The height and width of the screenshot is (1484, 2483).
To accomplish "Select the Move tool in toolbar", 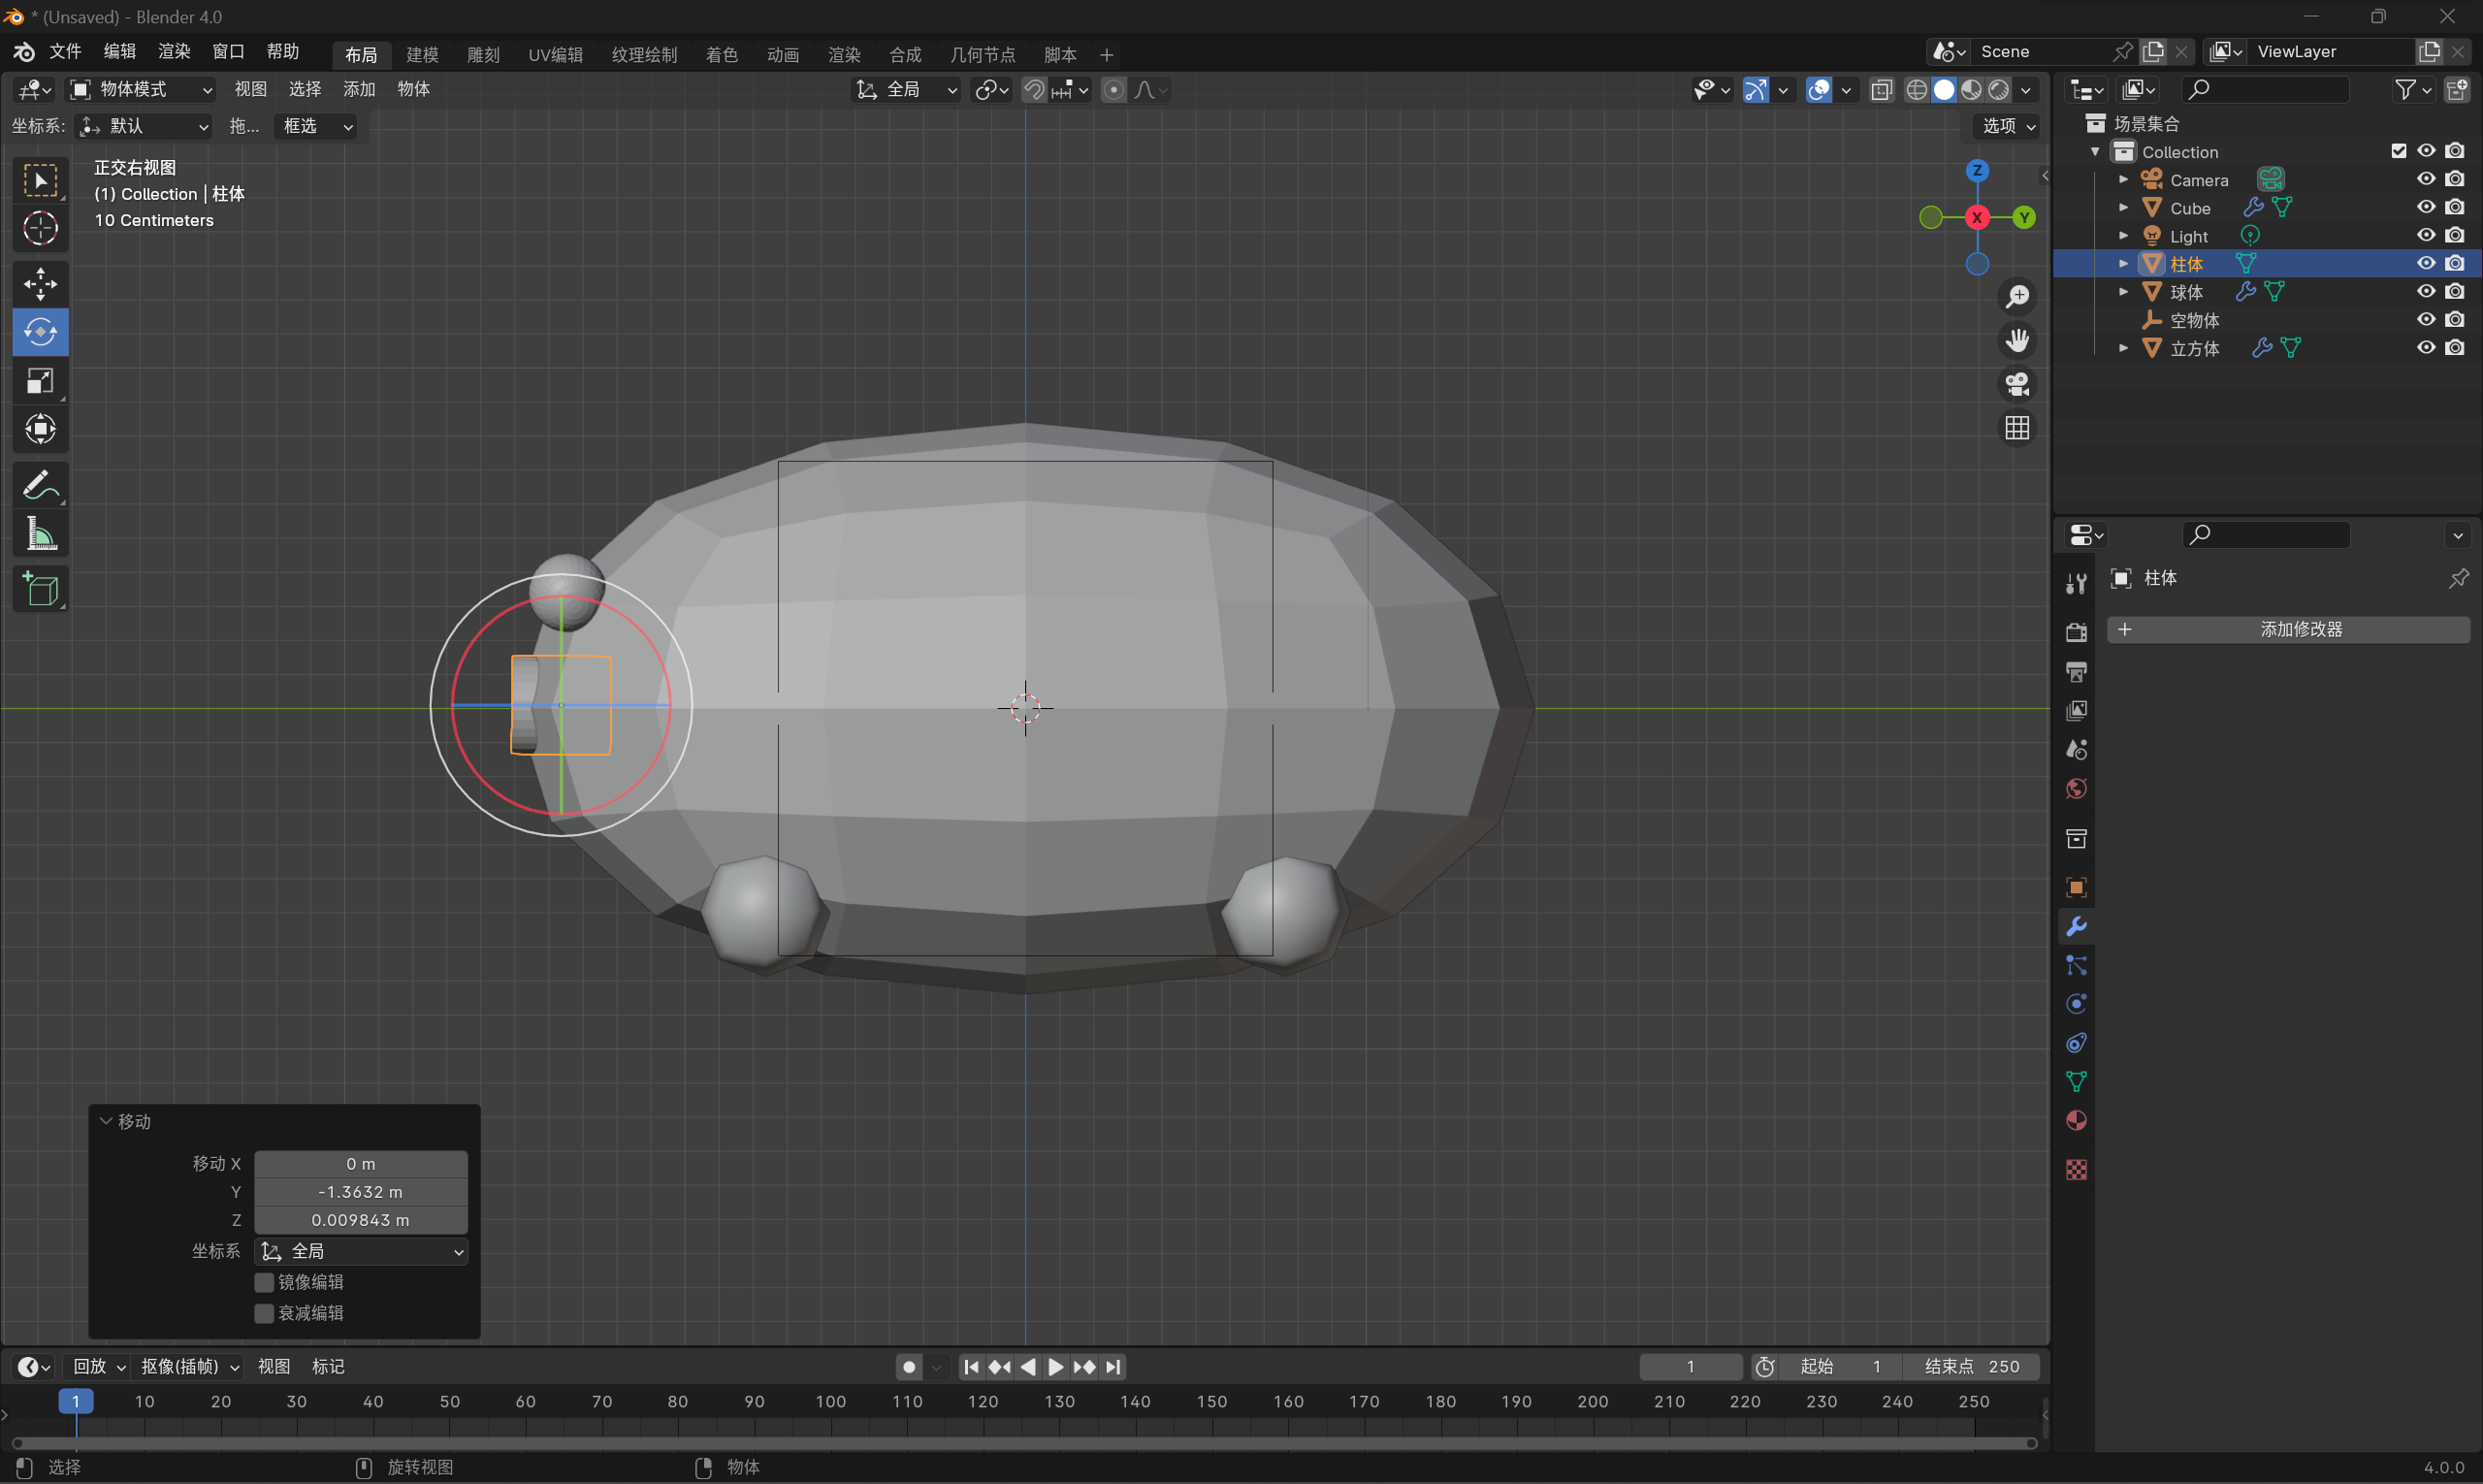I will point(40,284).
